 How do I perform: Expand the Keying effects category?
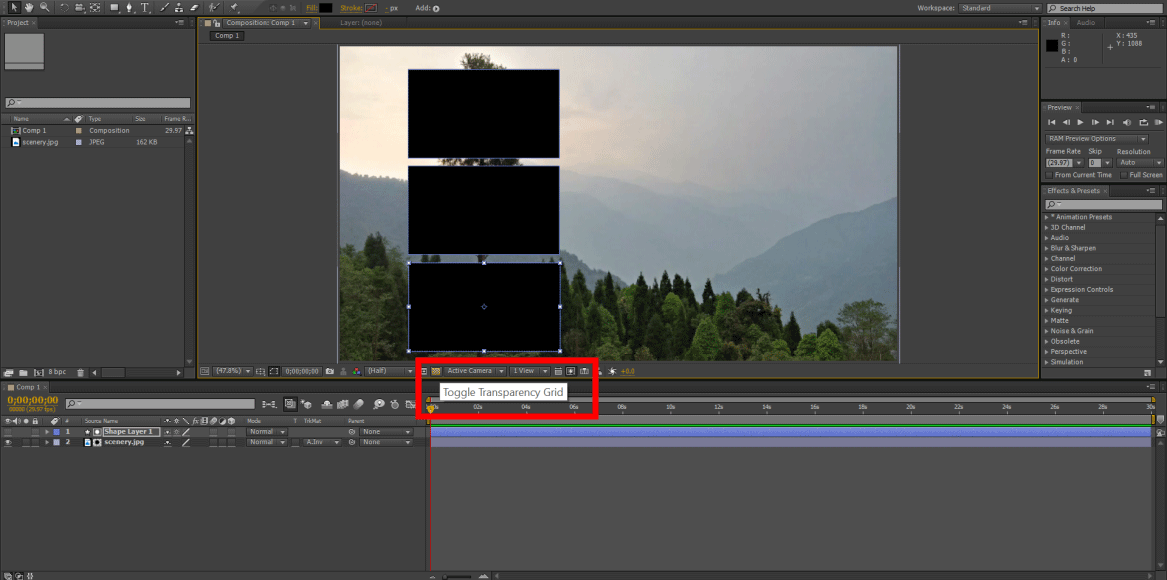pyautogui.click(x=1046, y=310)
